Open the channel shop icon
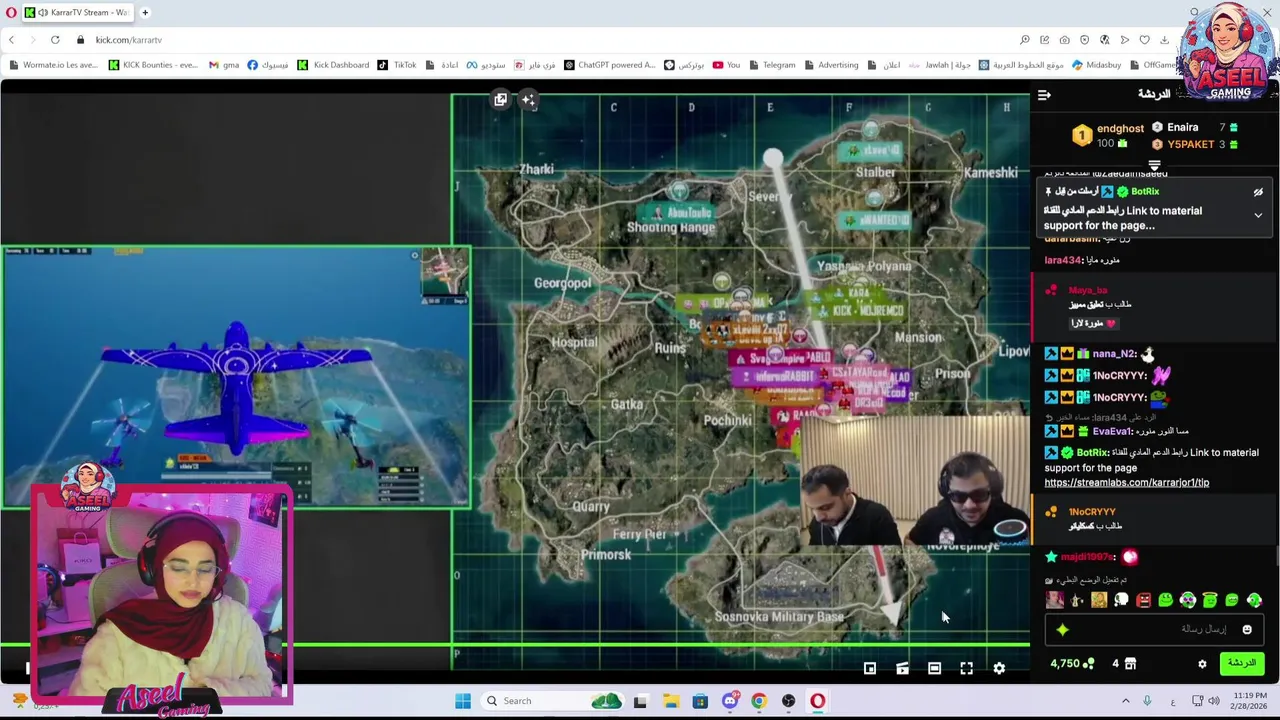The width and height of the screenshot is (1280, 720). point(1130,663)
